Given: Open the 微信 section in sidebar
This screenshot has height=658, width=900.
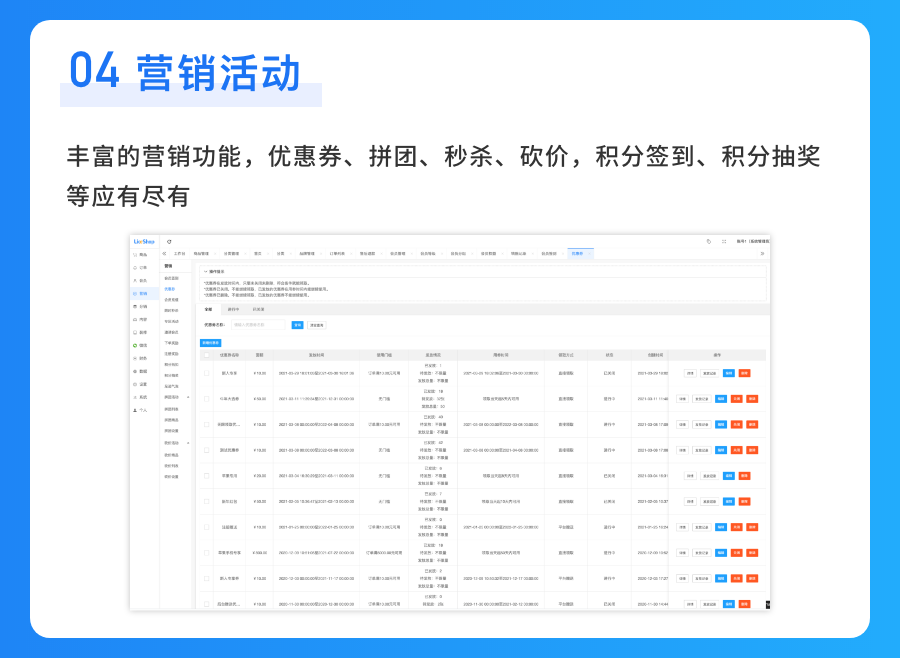Looking at the screenshot, I should 141,345.
